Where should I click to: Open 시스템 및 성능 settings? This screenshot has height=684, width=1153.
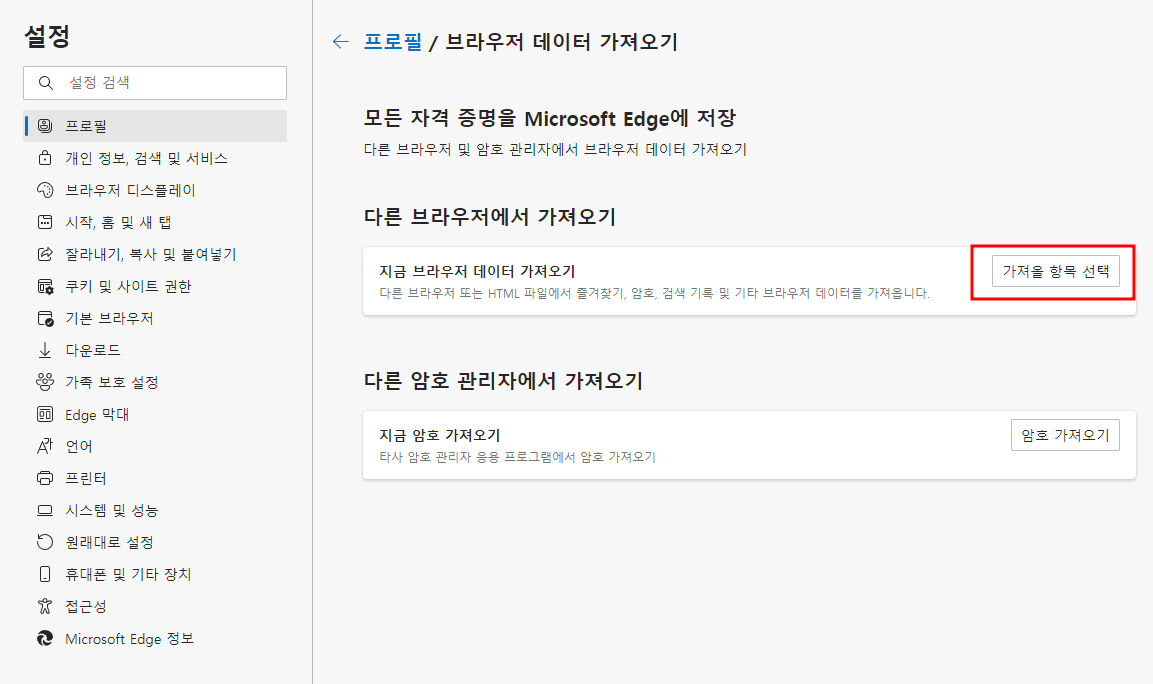155,510
